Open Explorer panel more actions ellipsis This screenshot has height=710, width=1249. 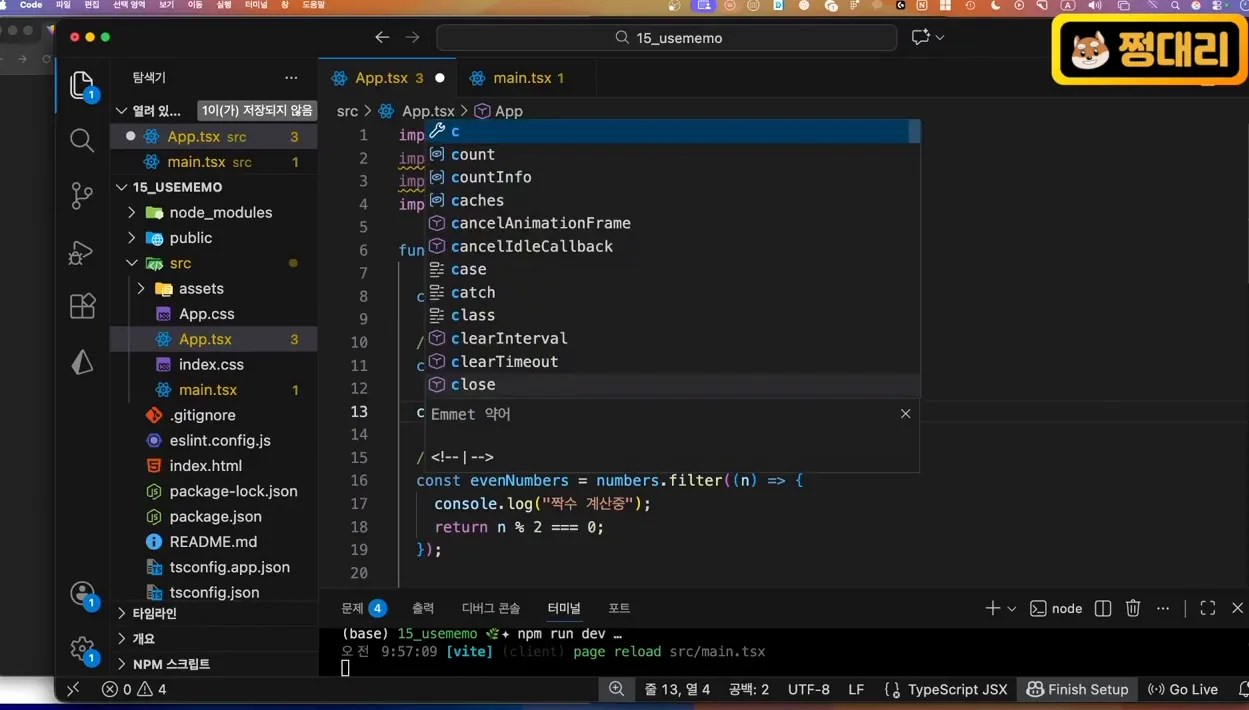click(x=291, y=77)
